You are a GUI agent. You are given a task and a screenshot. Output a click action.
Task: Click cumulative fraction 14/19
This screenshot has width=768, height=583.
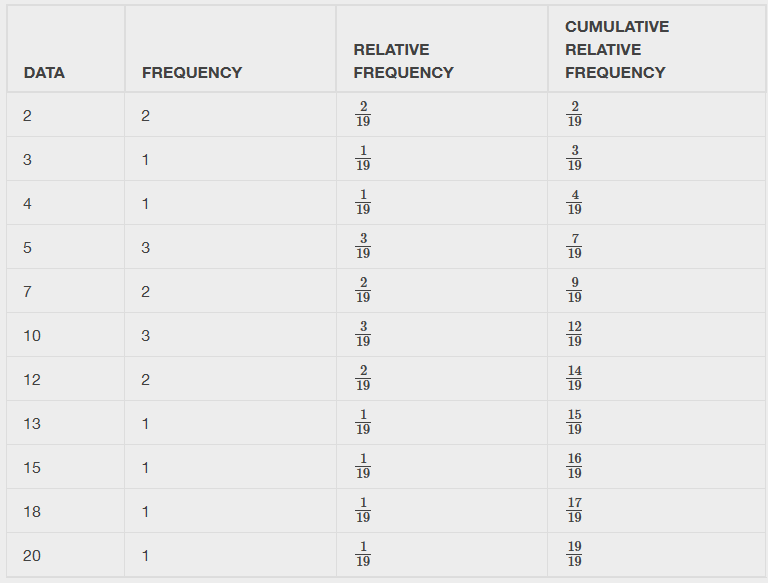pos(574,379)
